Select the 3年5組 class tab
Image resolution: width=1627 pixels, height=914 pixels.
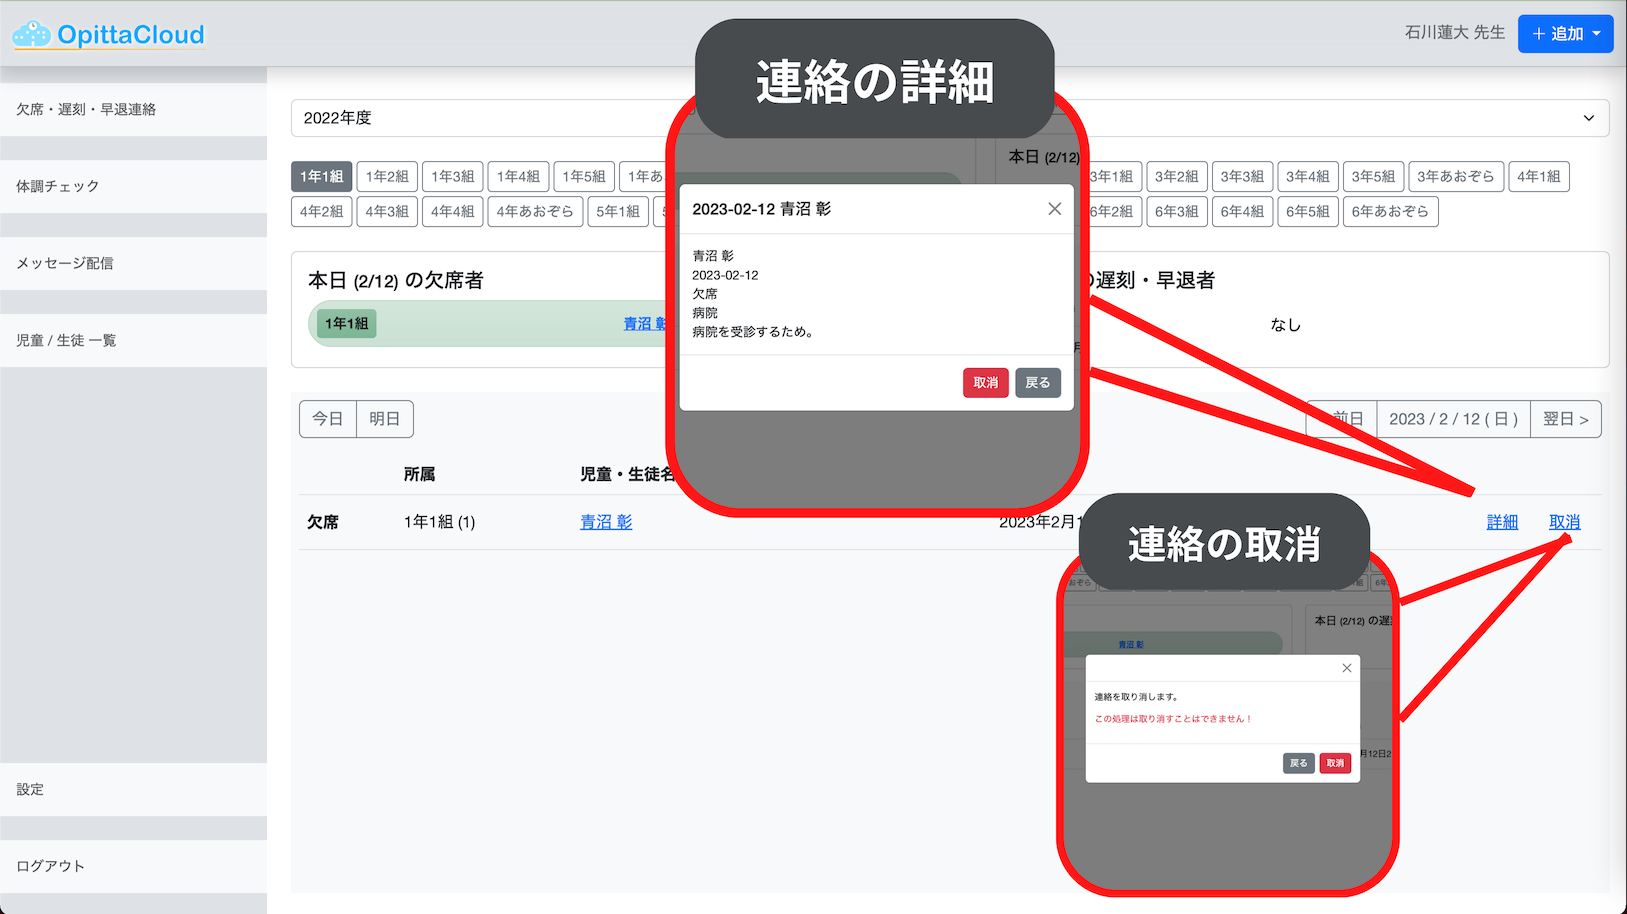point(1374,176)
